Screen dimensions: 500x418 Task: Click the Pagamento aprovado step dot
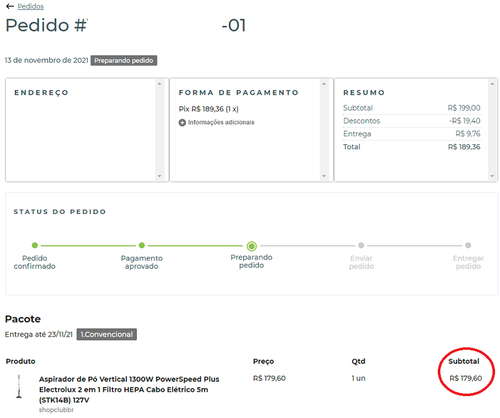pyautogui.click(x=142, y=245)
